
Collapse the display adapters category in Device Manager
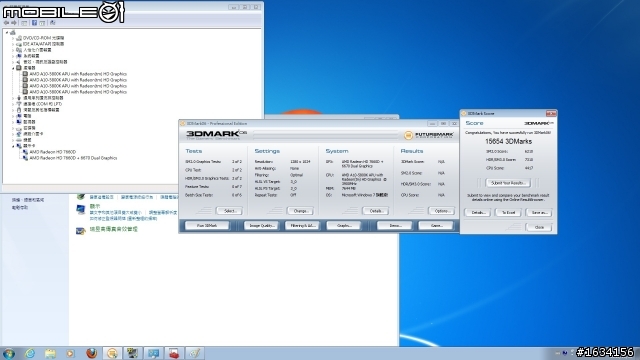(13, 146)
